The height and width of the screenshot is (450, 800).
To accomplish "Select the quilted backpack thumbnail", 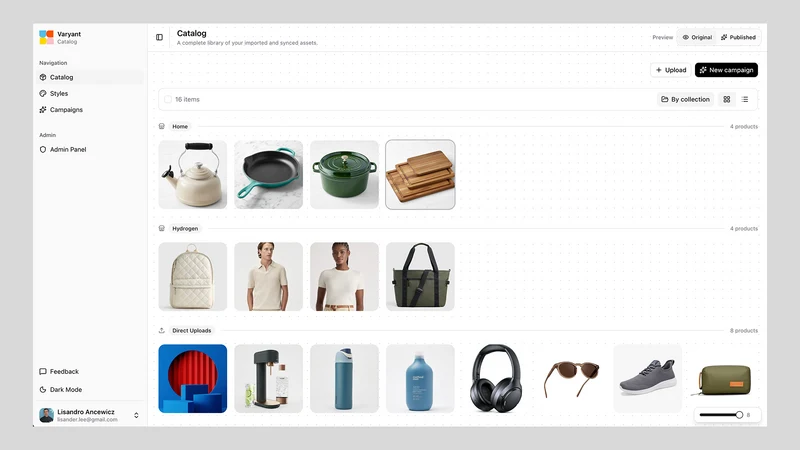I will tap(193, 277).
